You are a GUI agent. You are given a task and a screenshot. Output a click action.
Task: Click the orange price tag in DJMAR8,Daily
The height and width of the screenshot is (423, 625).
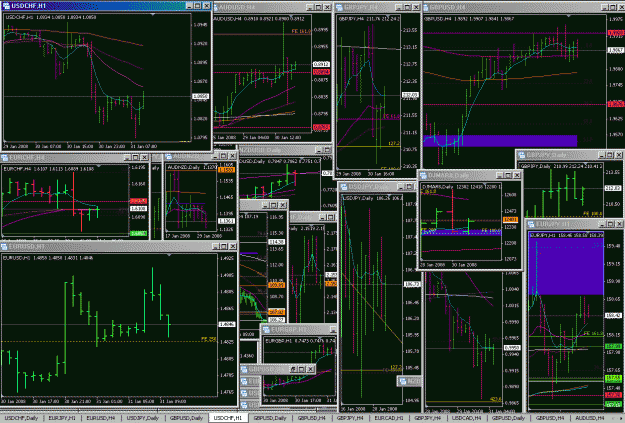click(510, 220)
